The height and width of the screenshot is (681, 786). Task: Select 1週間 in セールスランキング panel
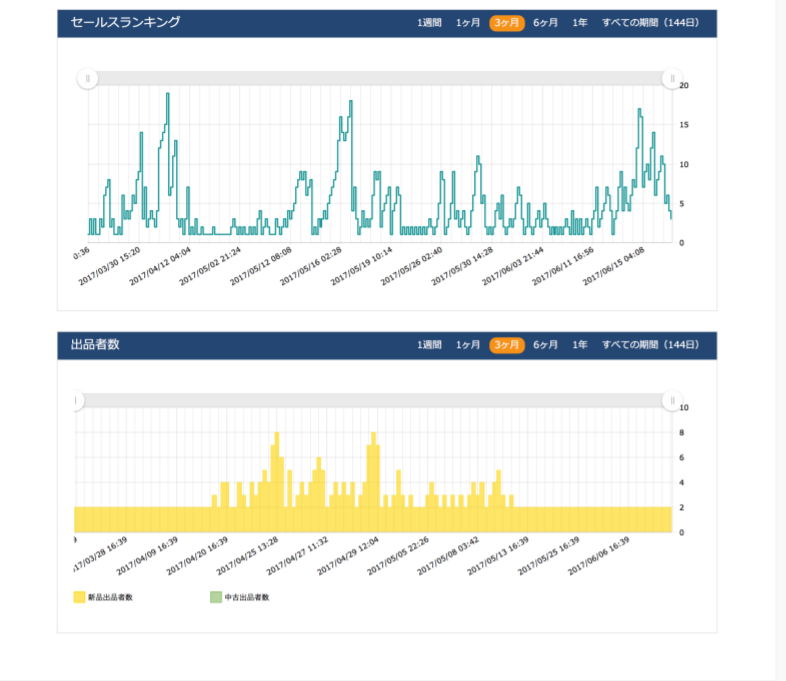point(429,22)
